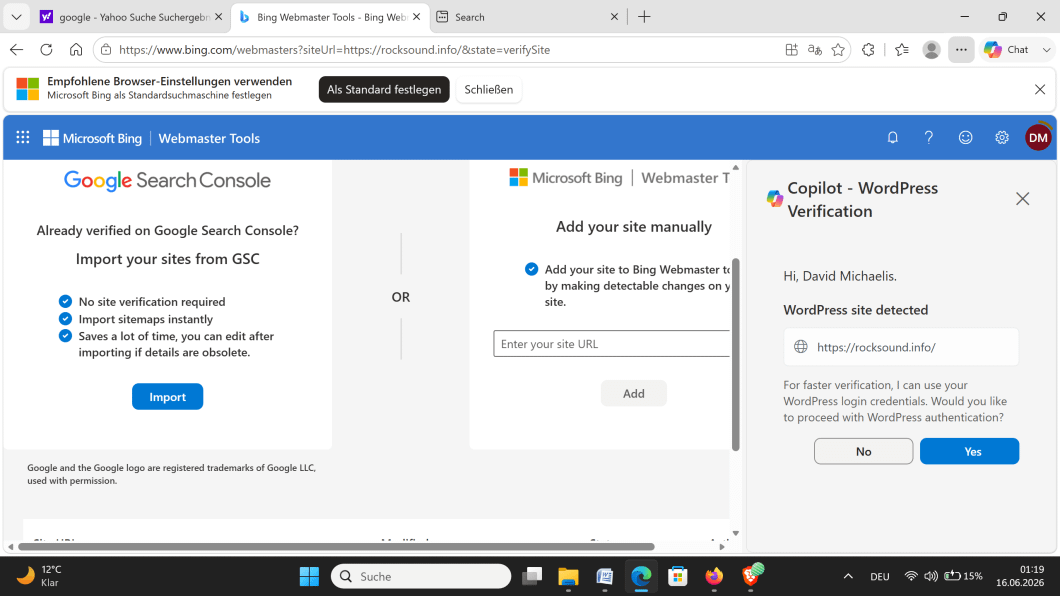
Task: Open the Webmaster Tools help icon
Action: [929, 138]
